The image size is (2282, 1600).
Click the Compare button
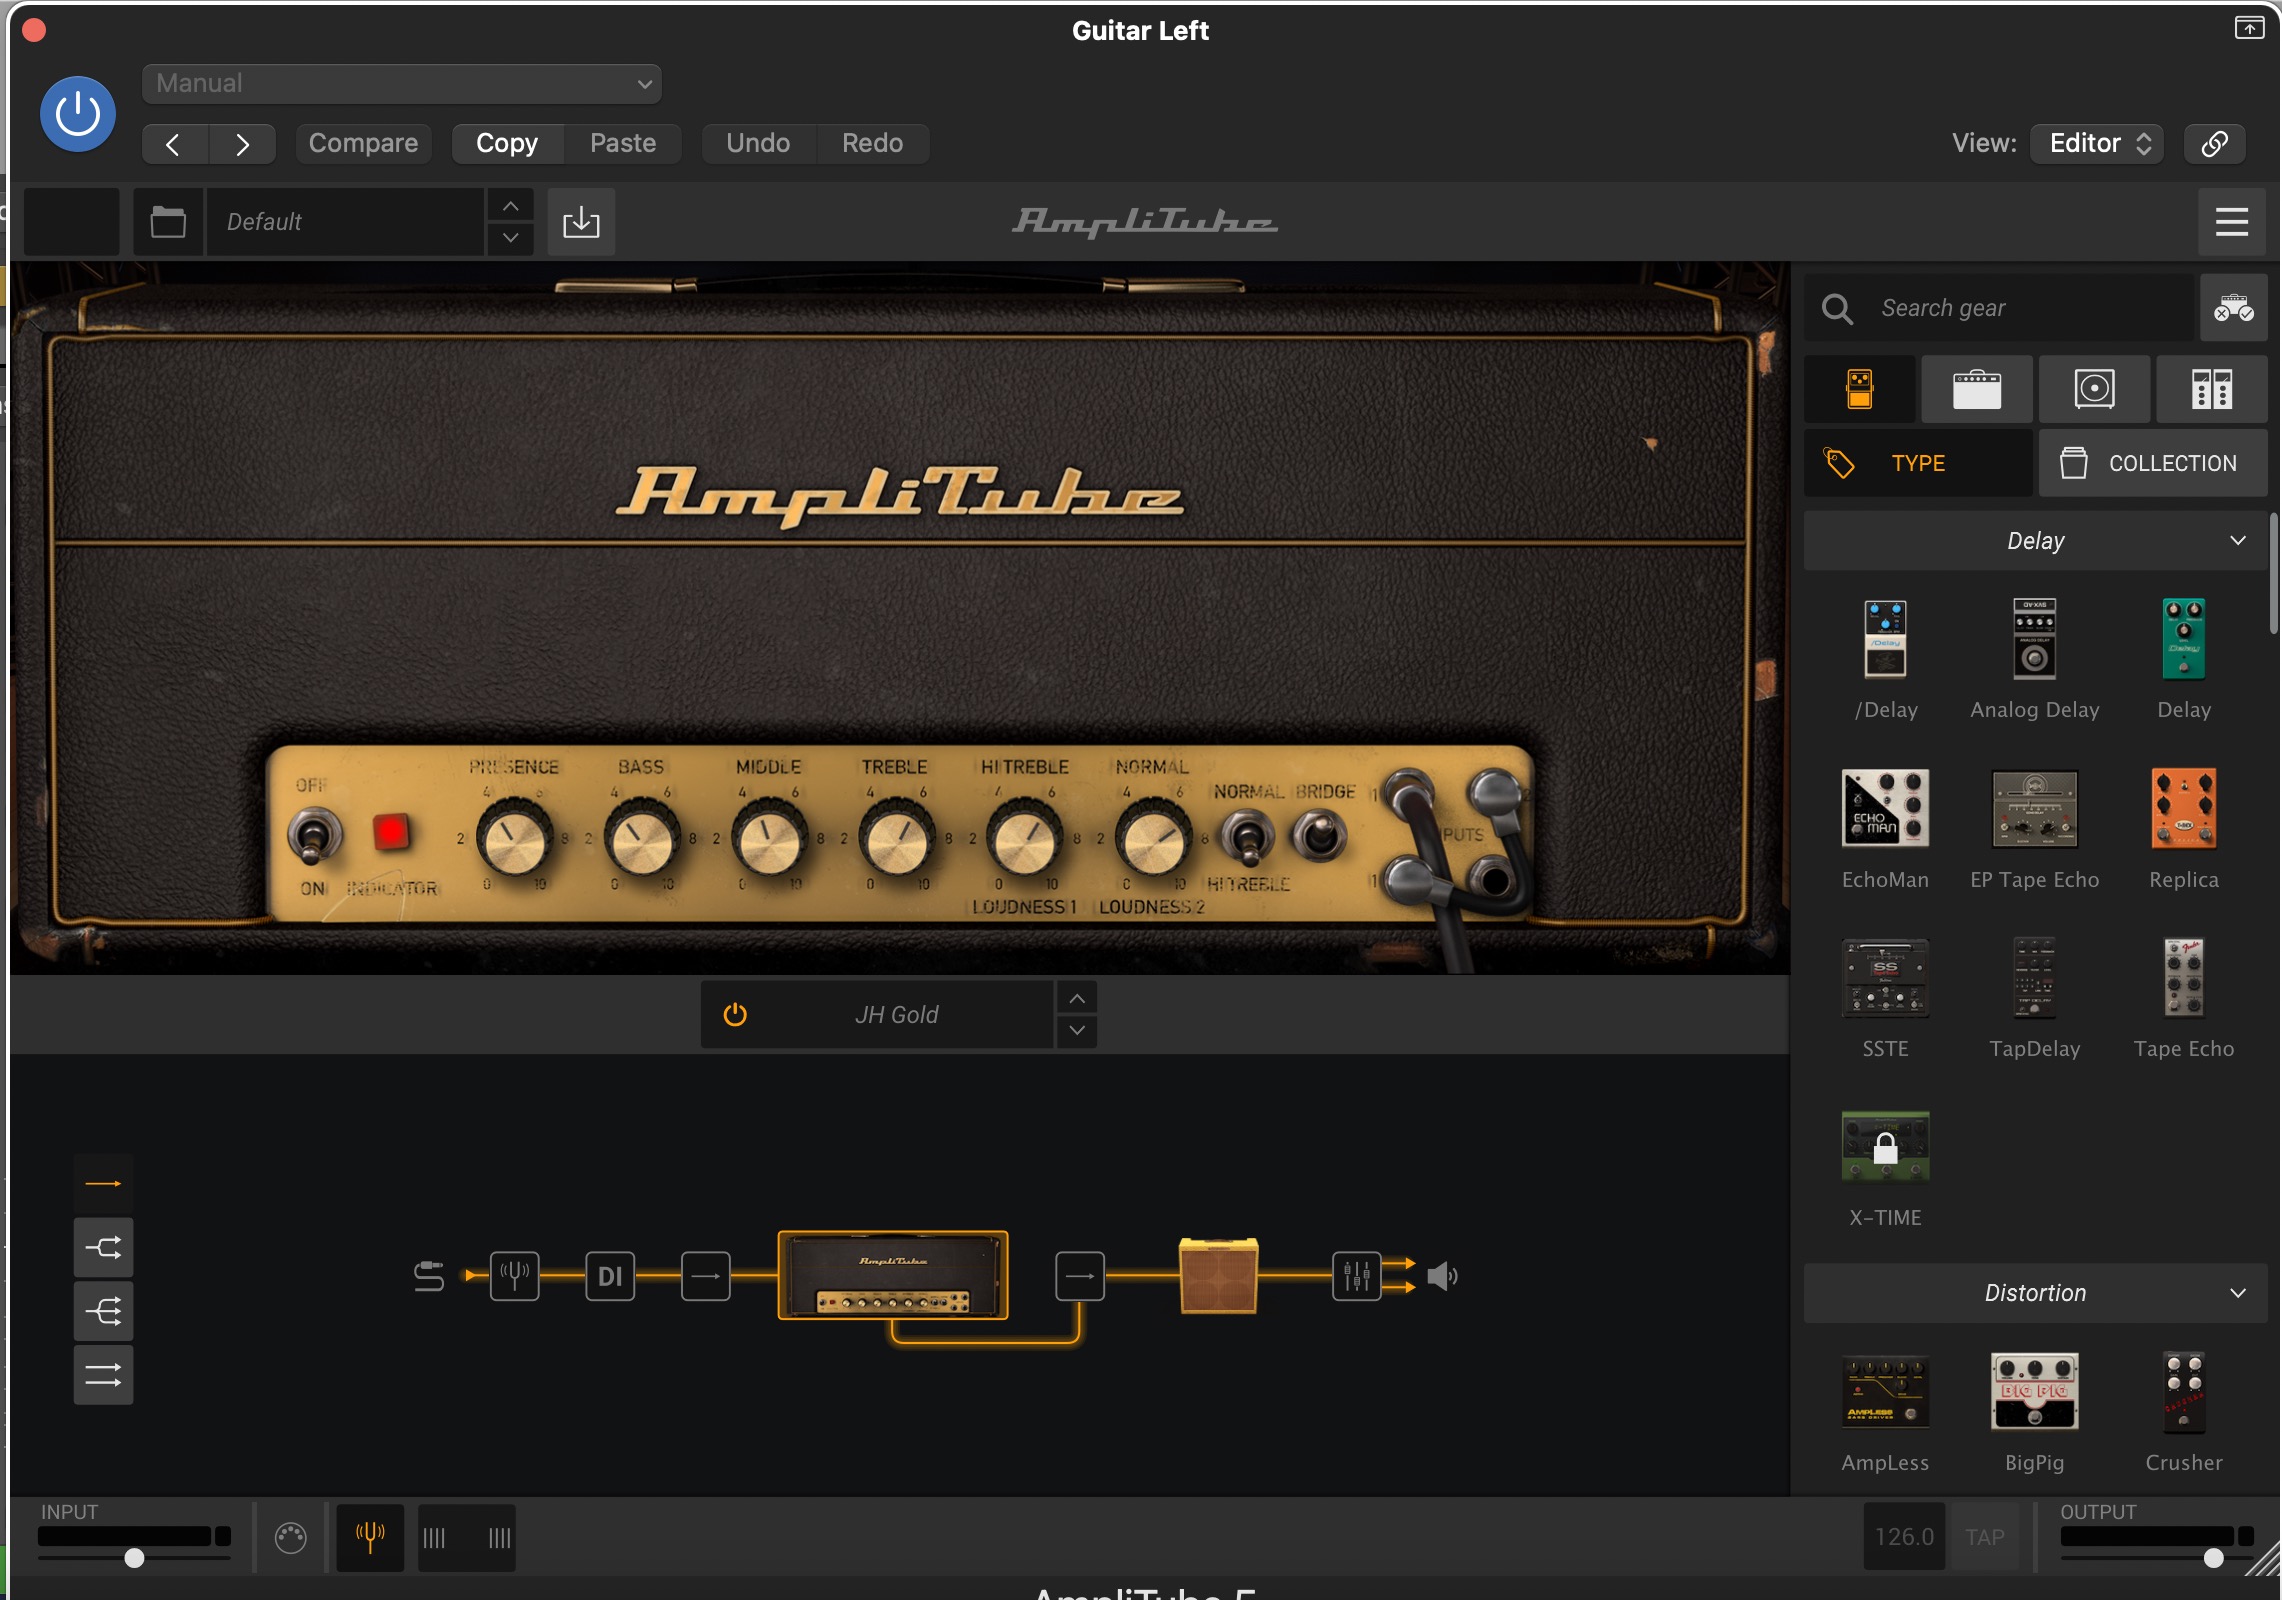(x=363, y=143)
